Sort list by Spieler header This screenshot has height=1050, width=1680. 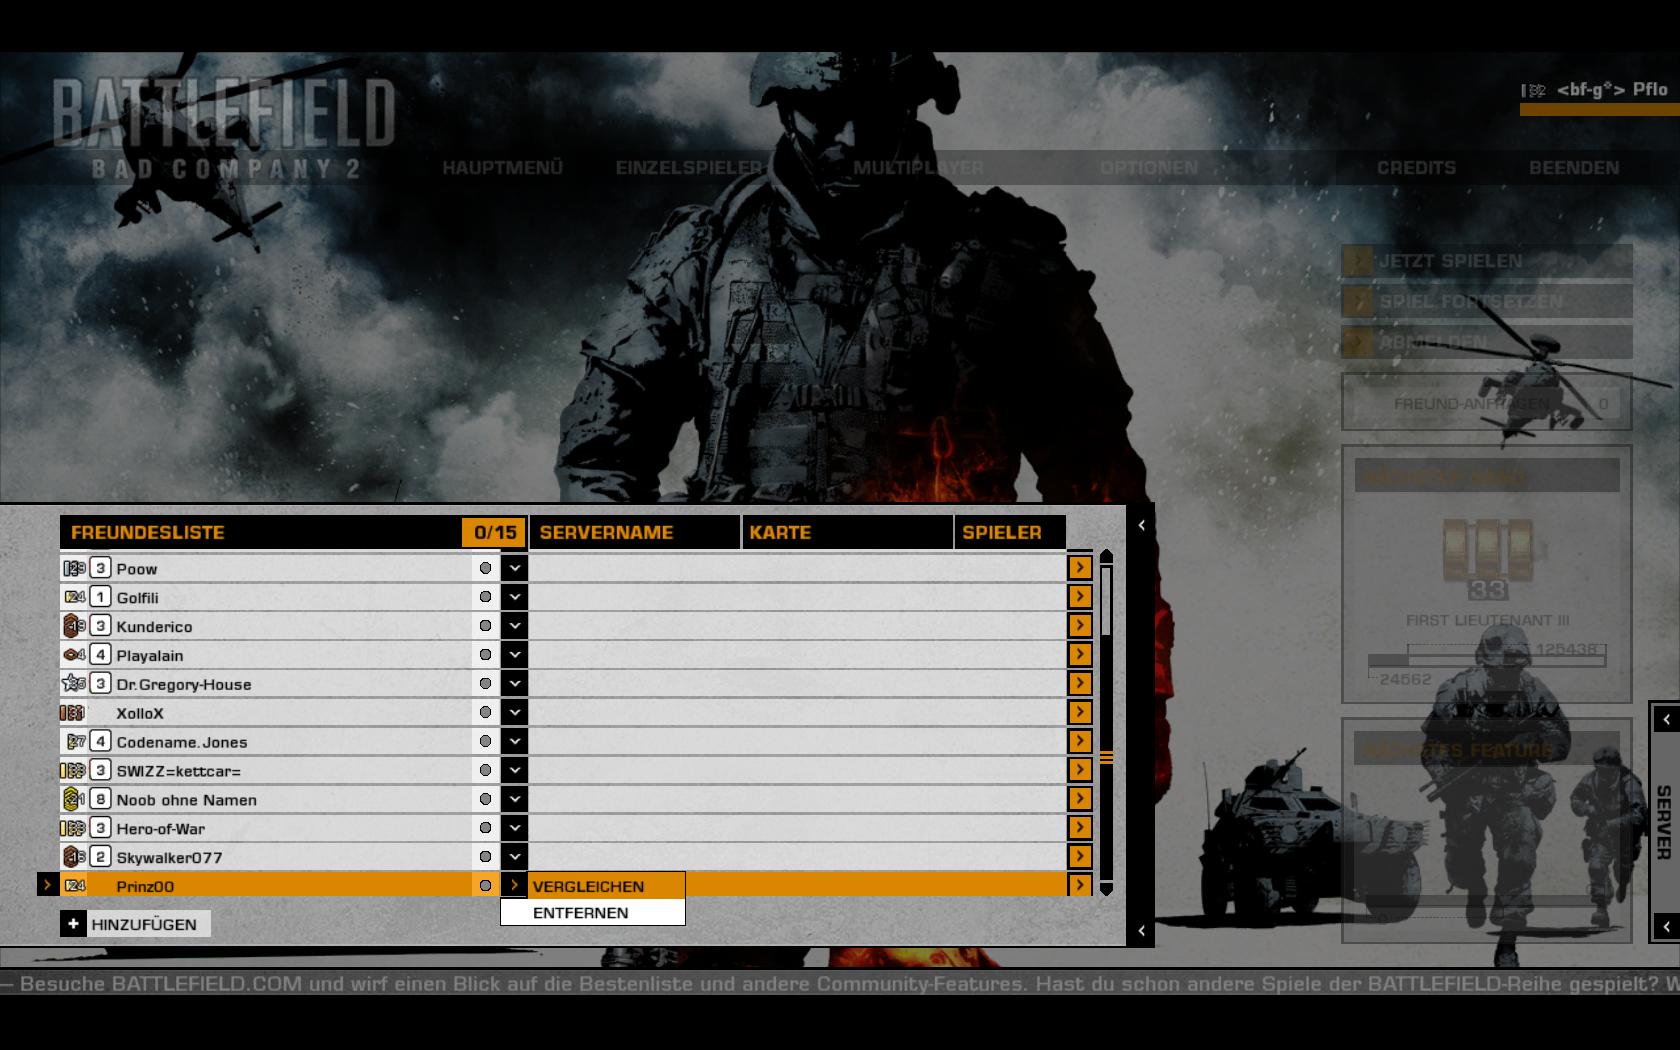point(1010,532)
